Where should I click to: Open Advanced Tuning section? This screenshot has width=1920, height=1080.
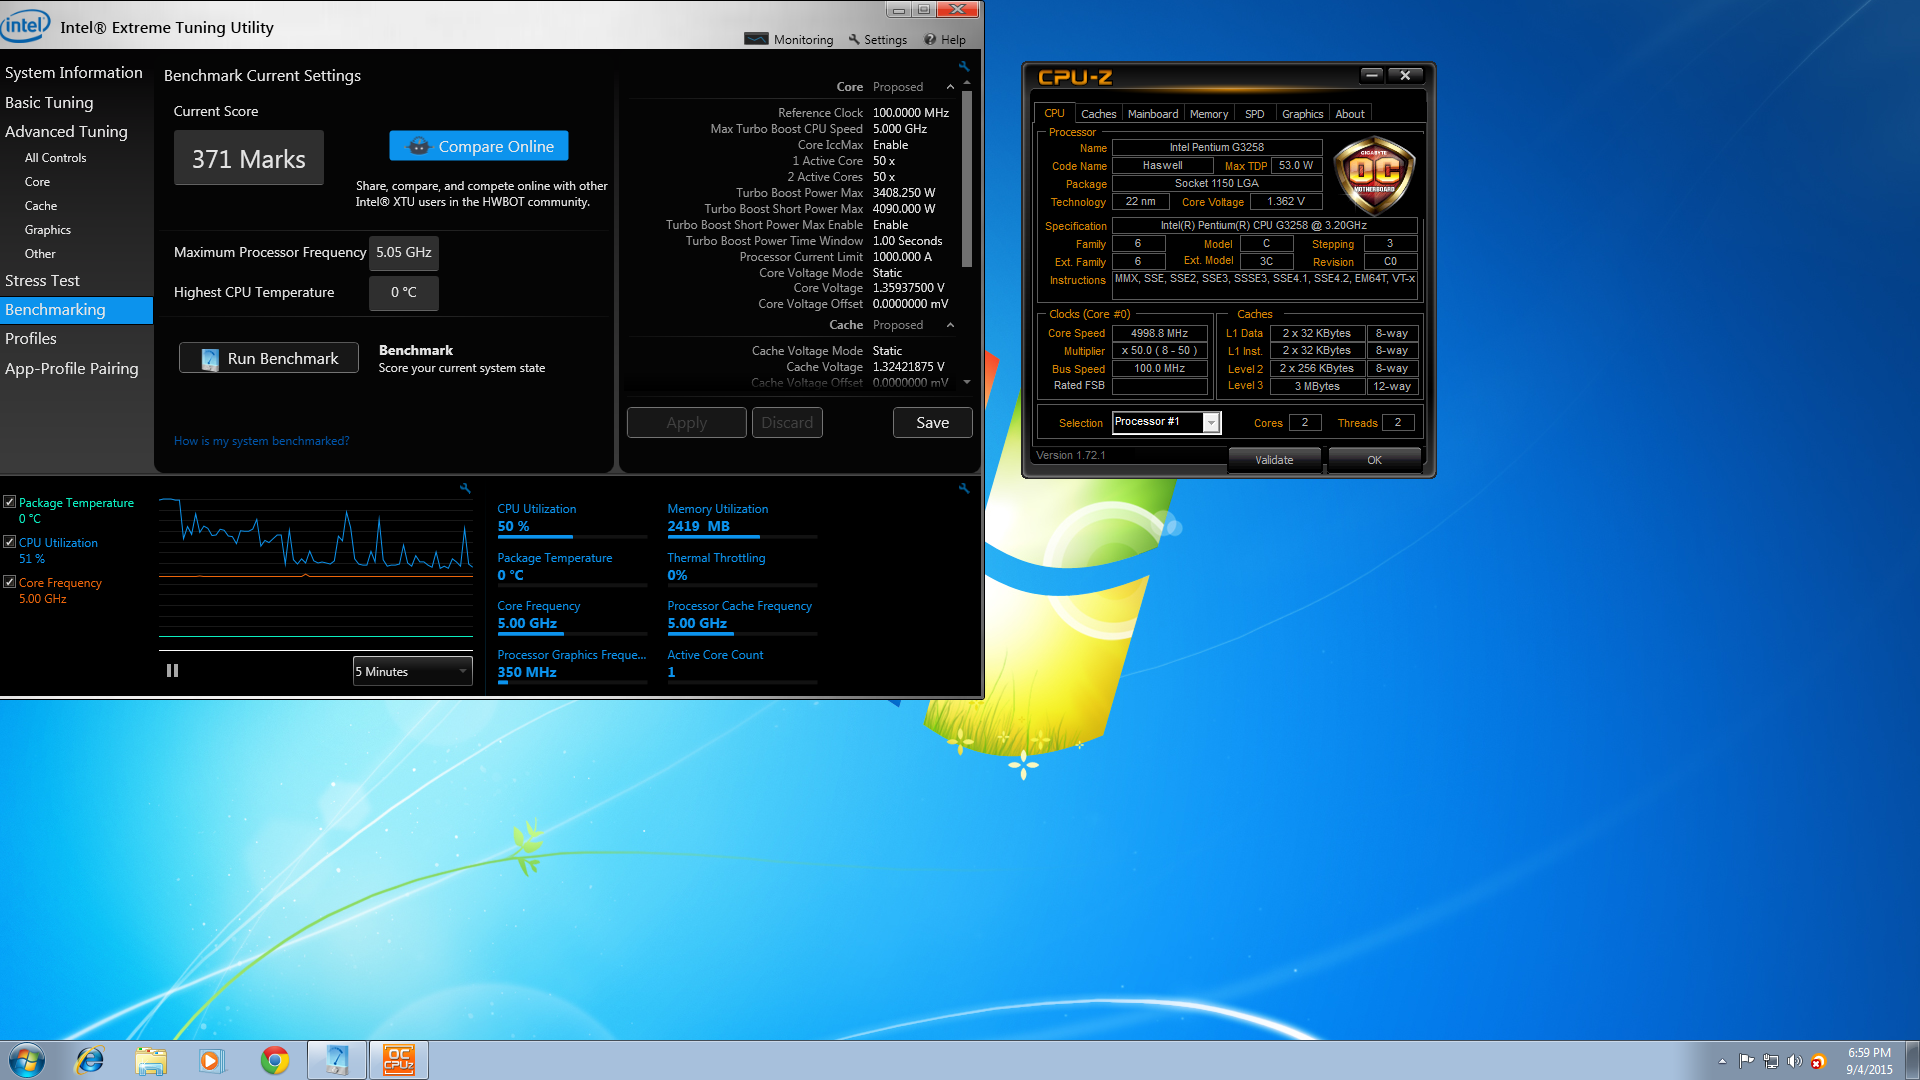tap(66, 131)
